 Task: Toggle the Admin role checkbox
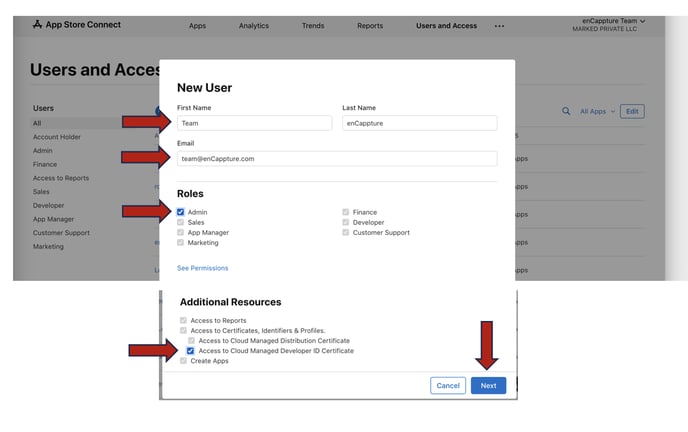pyautogui.click(x=180, y=212)
